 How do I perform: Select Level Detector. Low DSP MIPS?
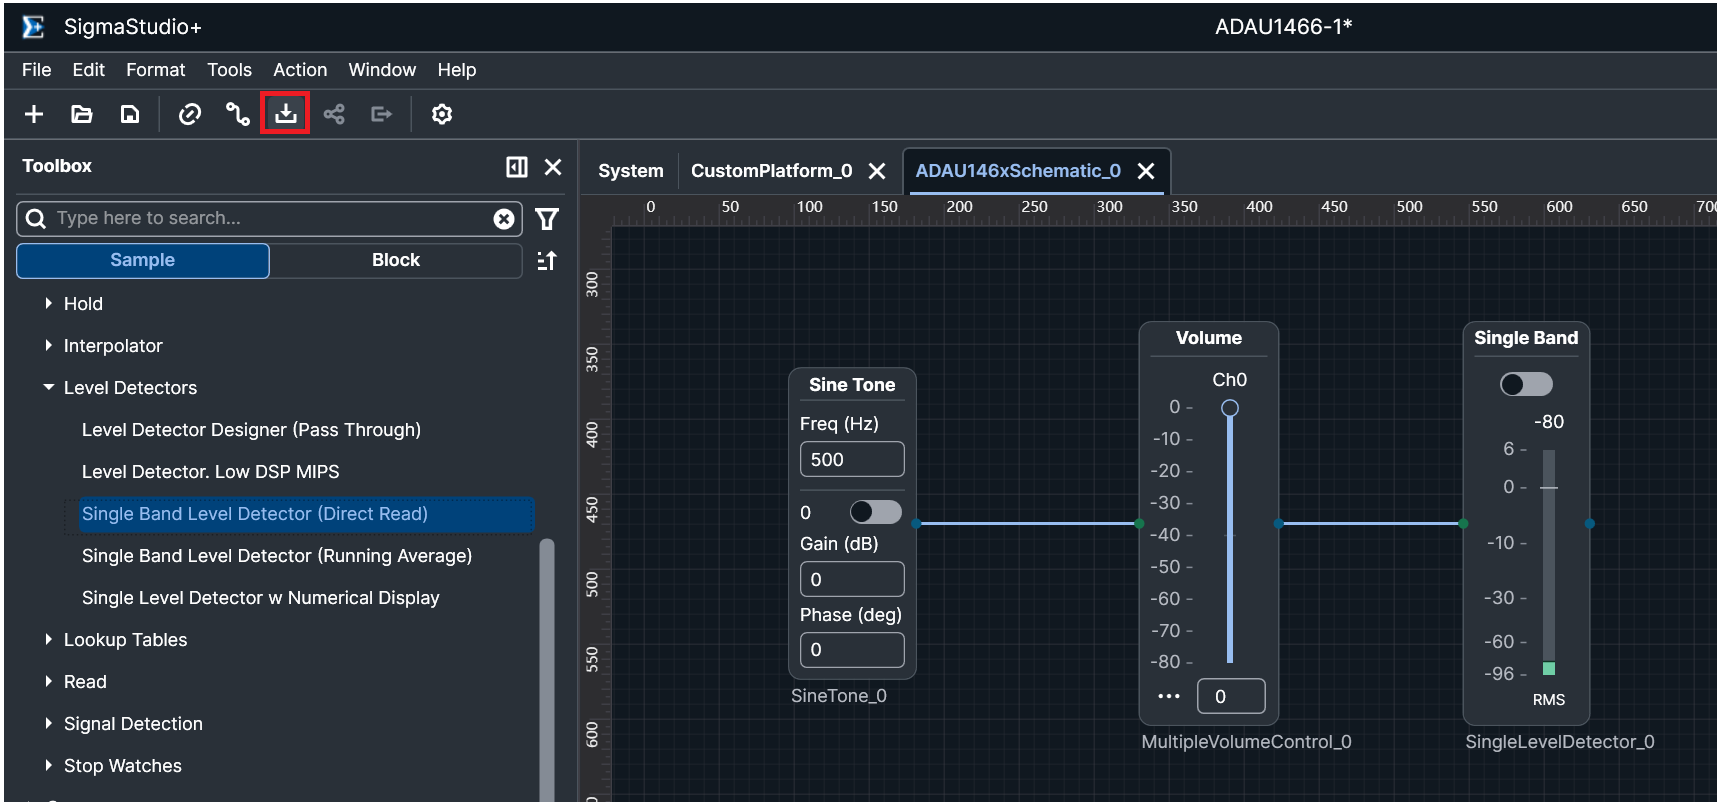point(211,472)
